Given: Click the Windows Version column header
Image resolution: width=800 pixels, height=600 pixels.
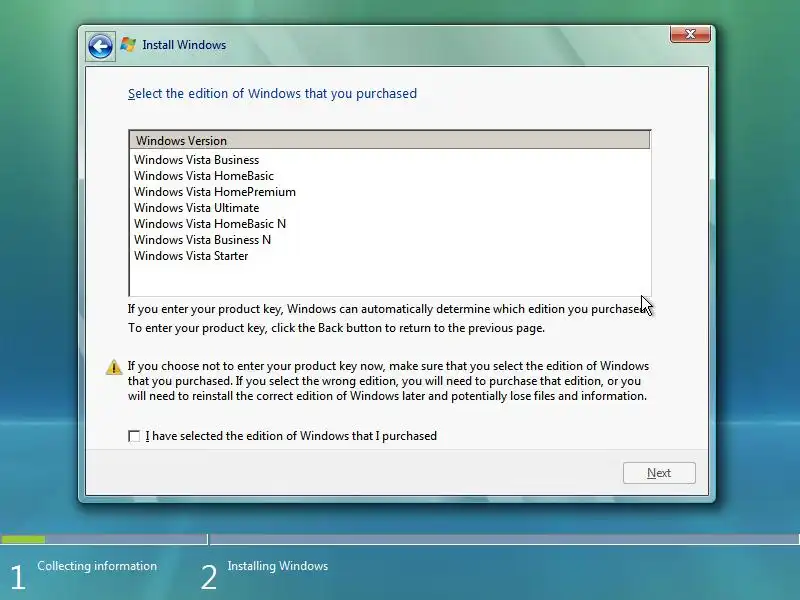Looking at the screenshot, I should 390,140.
